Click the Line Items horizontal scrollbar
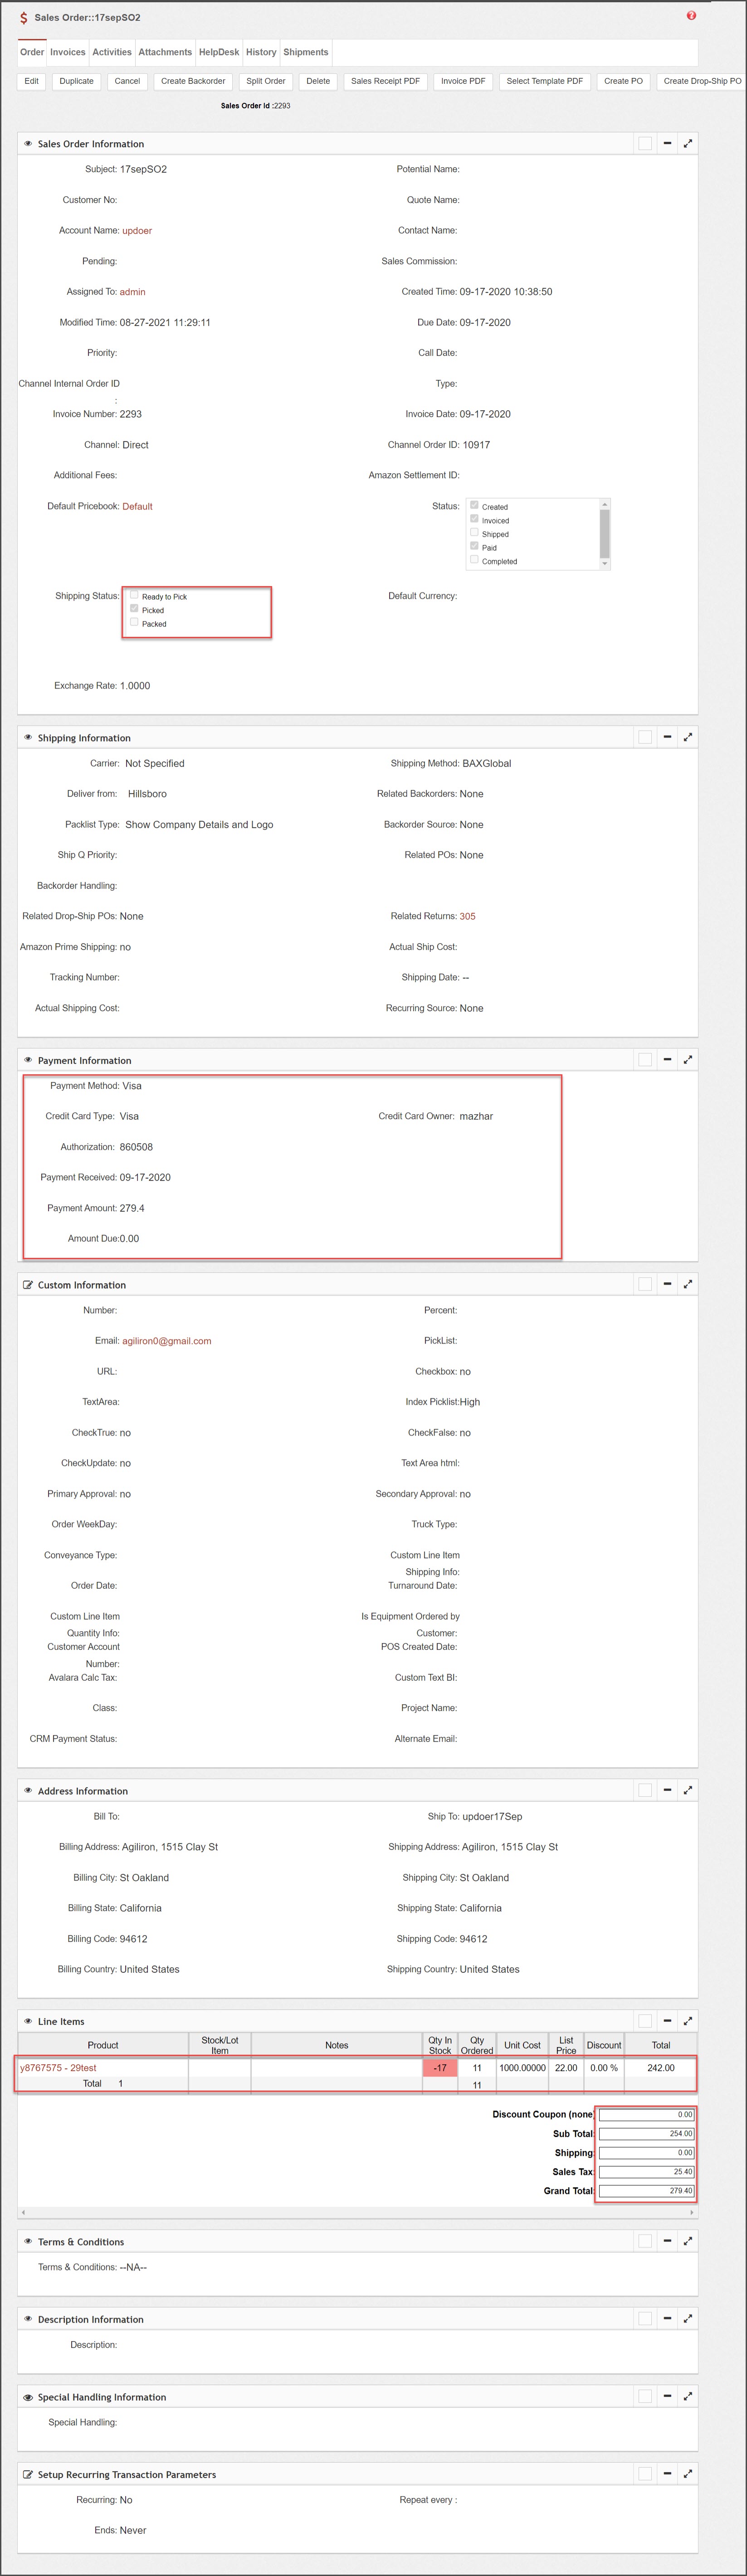Viewport: 747px width, 2576px height. pyautogui.click(x=357, y=2212)
